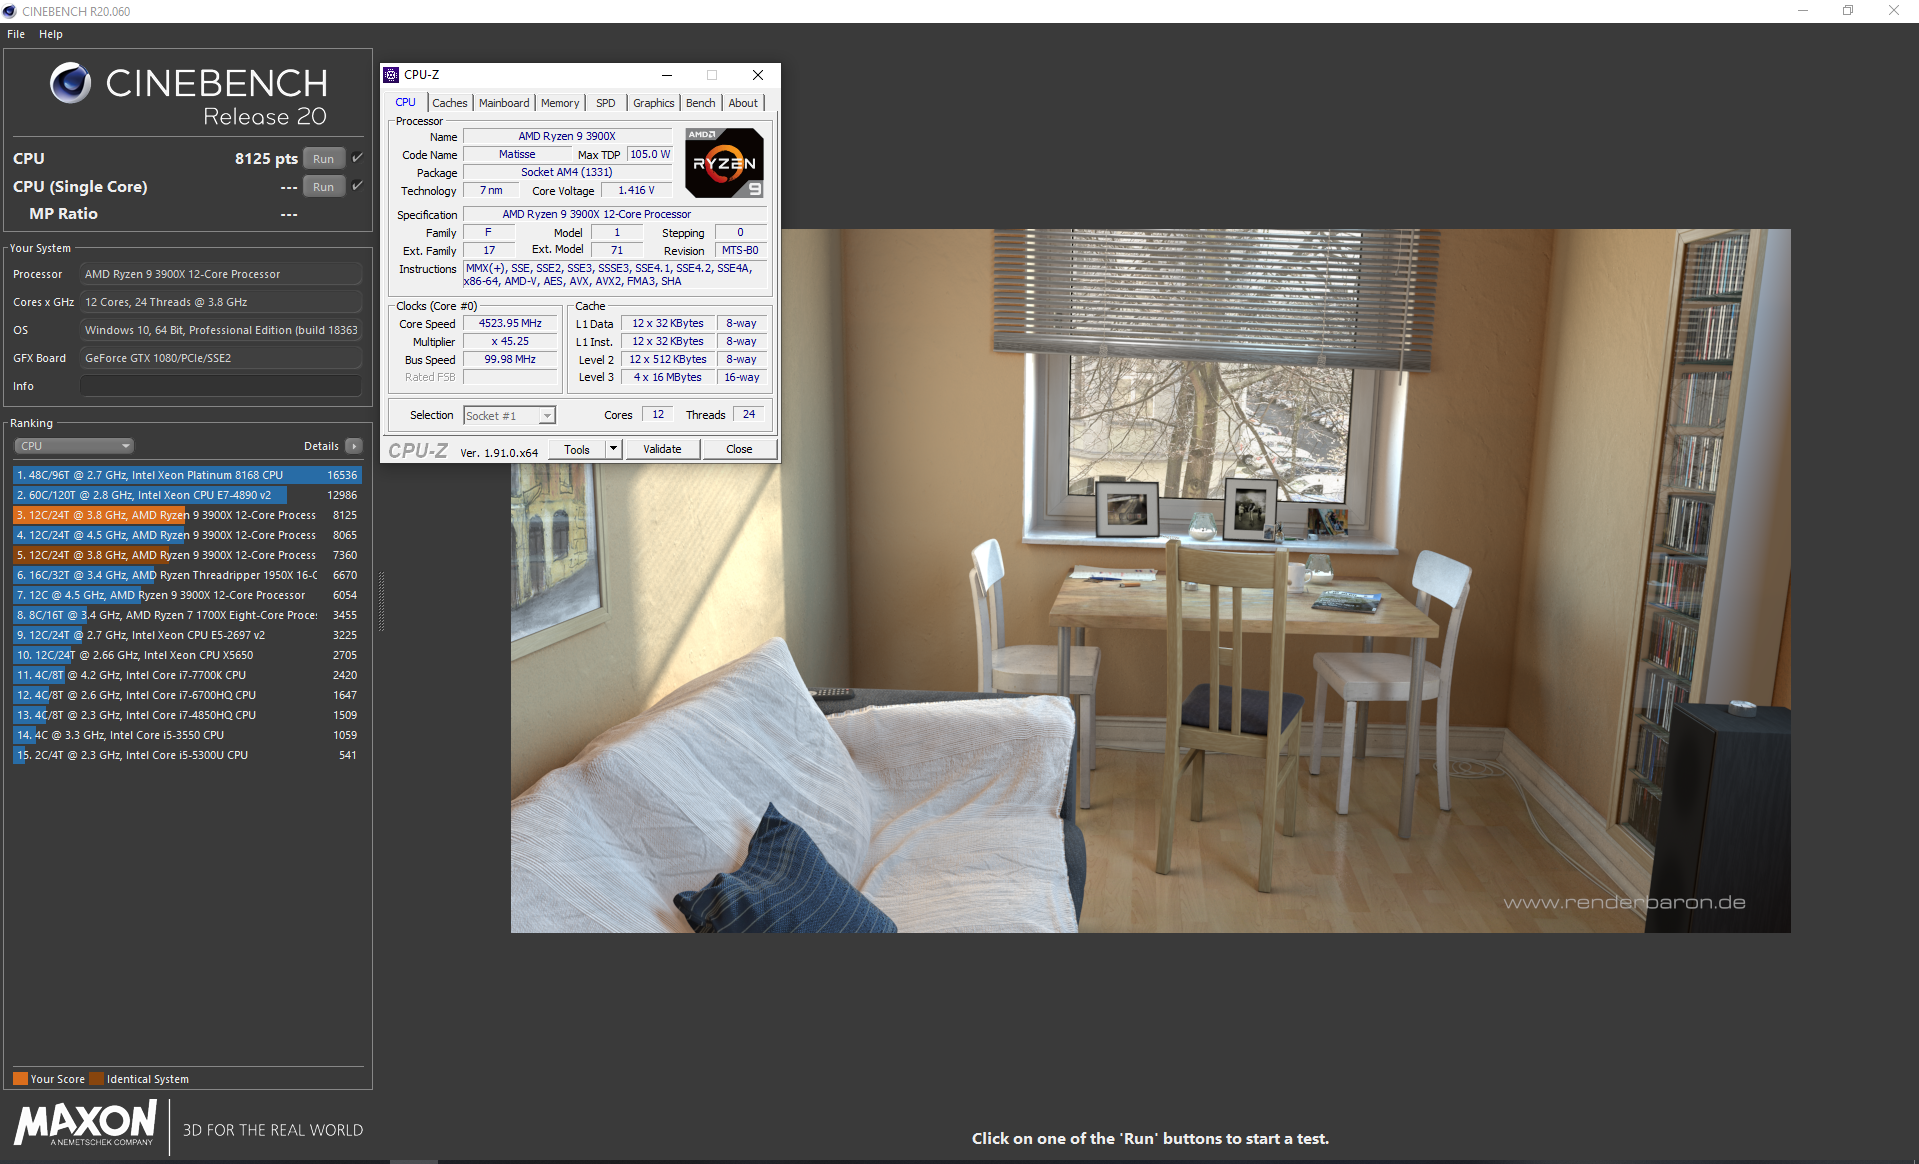Click the Max TDP 105.0 W value
The height and width of the screenshot is (1164, 1919).
pyautogui.click(x=650, y=154)
